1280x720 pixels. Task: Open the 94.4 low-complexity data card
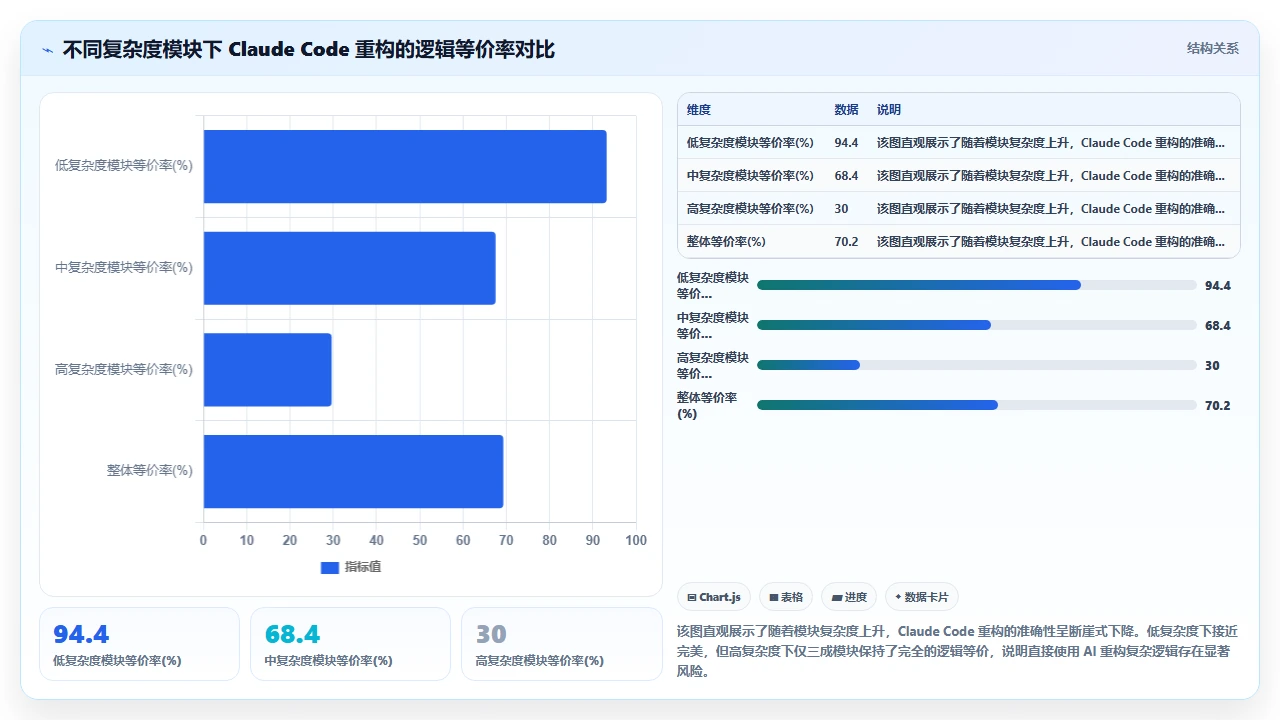(140, 644)
